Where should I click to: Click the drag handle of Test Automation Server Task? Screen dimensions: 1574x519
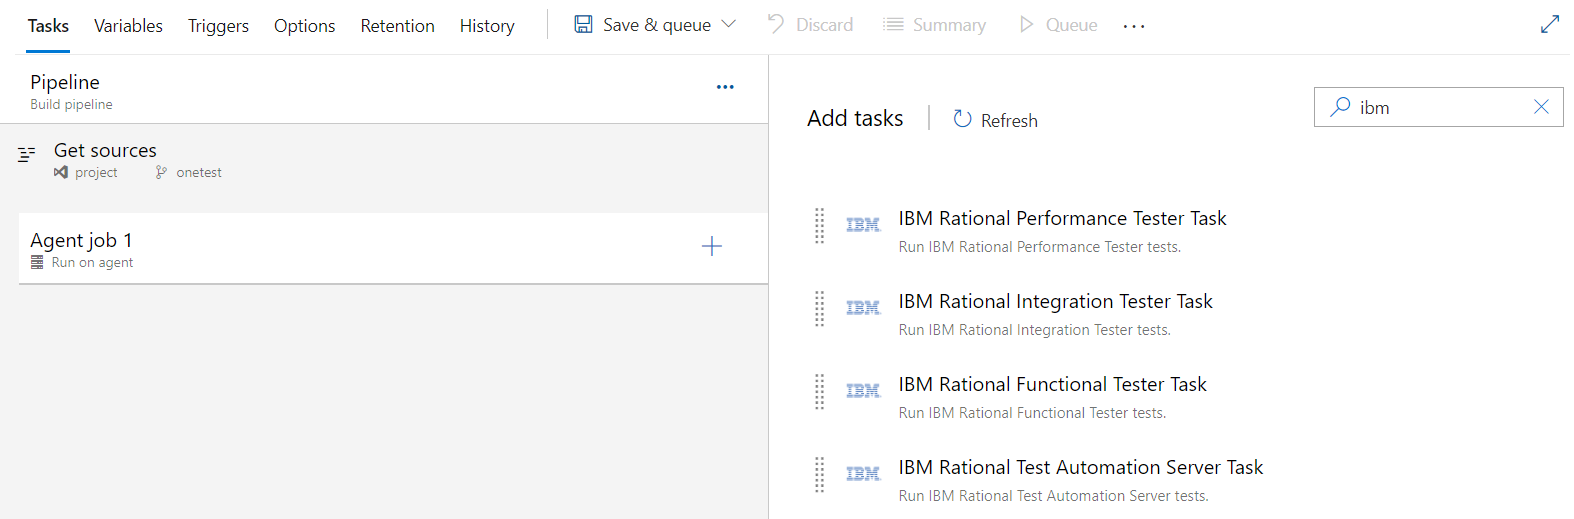pyautogui.click(x=819, y=475)
